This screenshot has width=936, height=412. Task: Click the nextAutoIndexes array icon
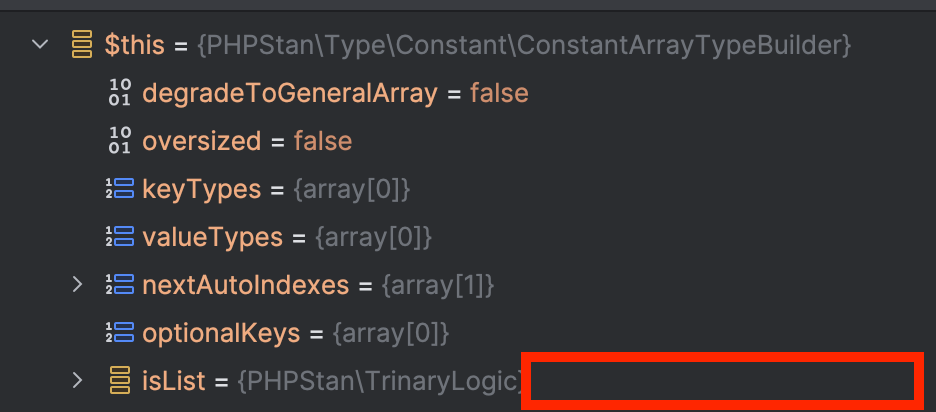pos(119,285)
